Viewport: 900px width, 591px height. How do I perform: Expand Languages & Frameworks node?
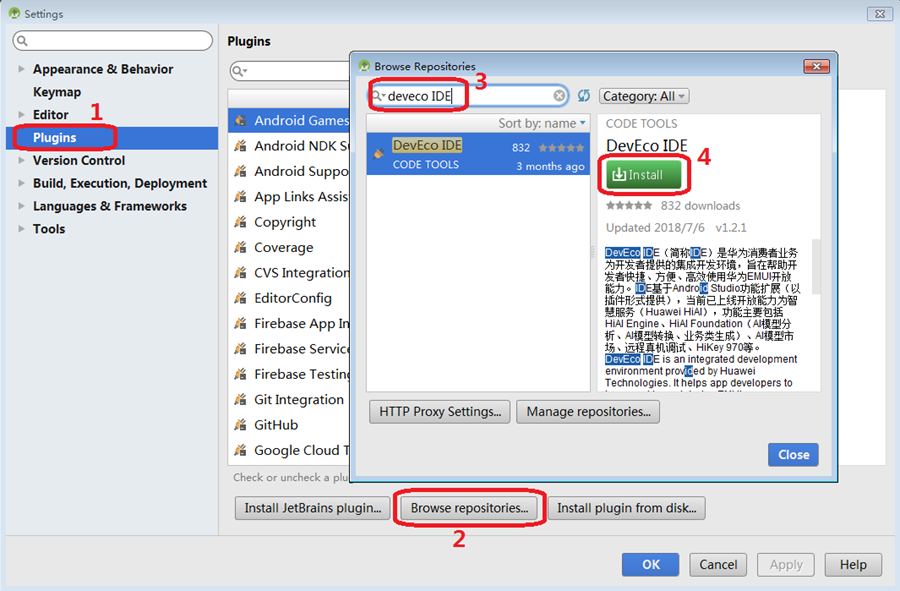coord(22,206)
